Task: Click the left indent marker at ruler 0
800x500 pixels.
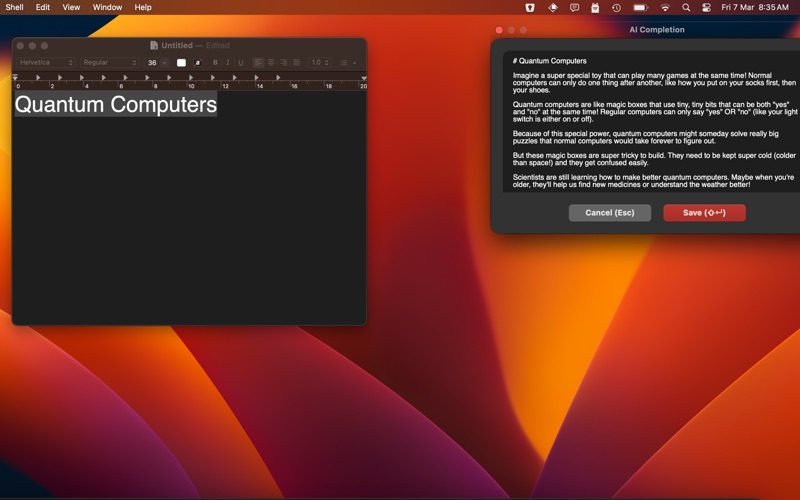Action: pyautogui.click(x=15, y=78)
